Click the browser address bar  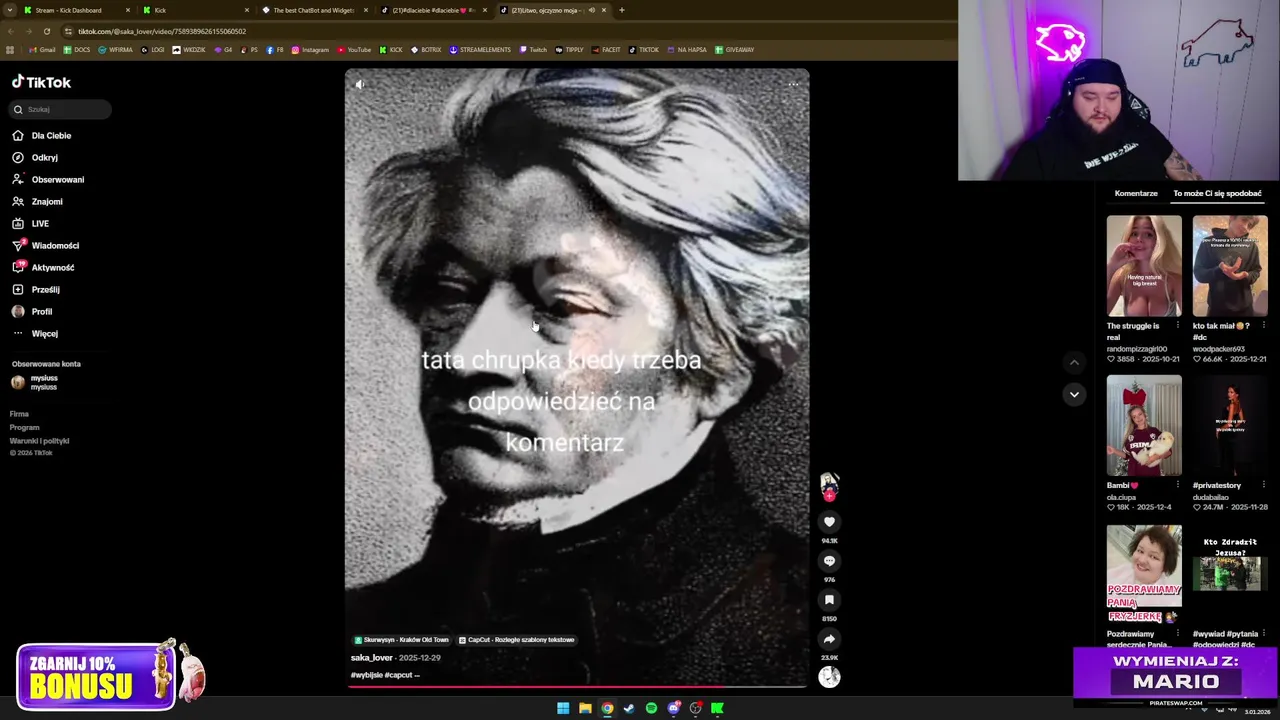point(500,31)
